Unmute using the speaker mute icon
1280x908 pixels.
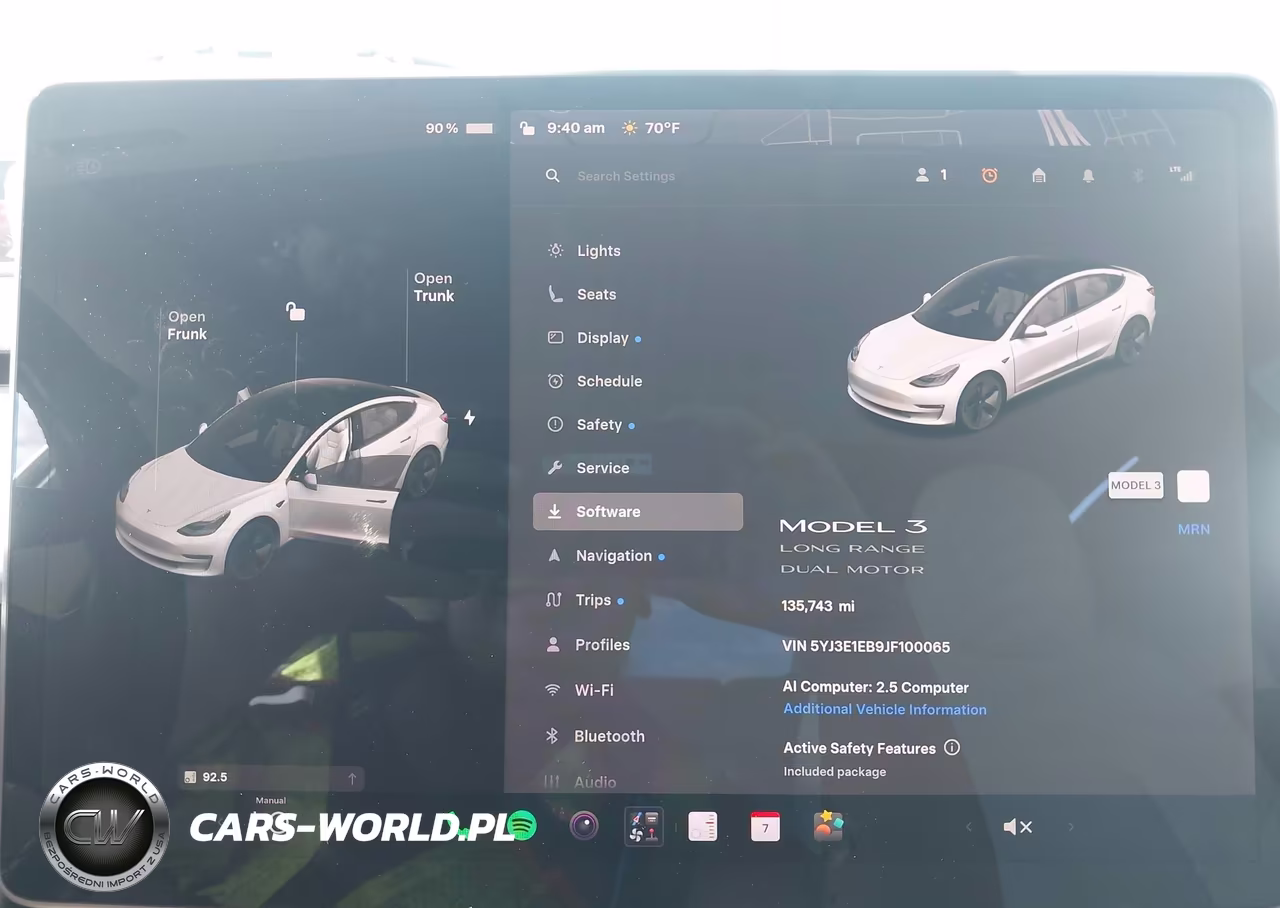click(x=1018, y=827)
